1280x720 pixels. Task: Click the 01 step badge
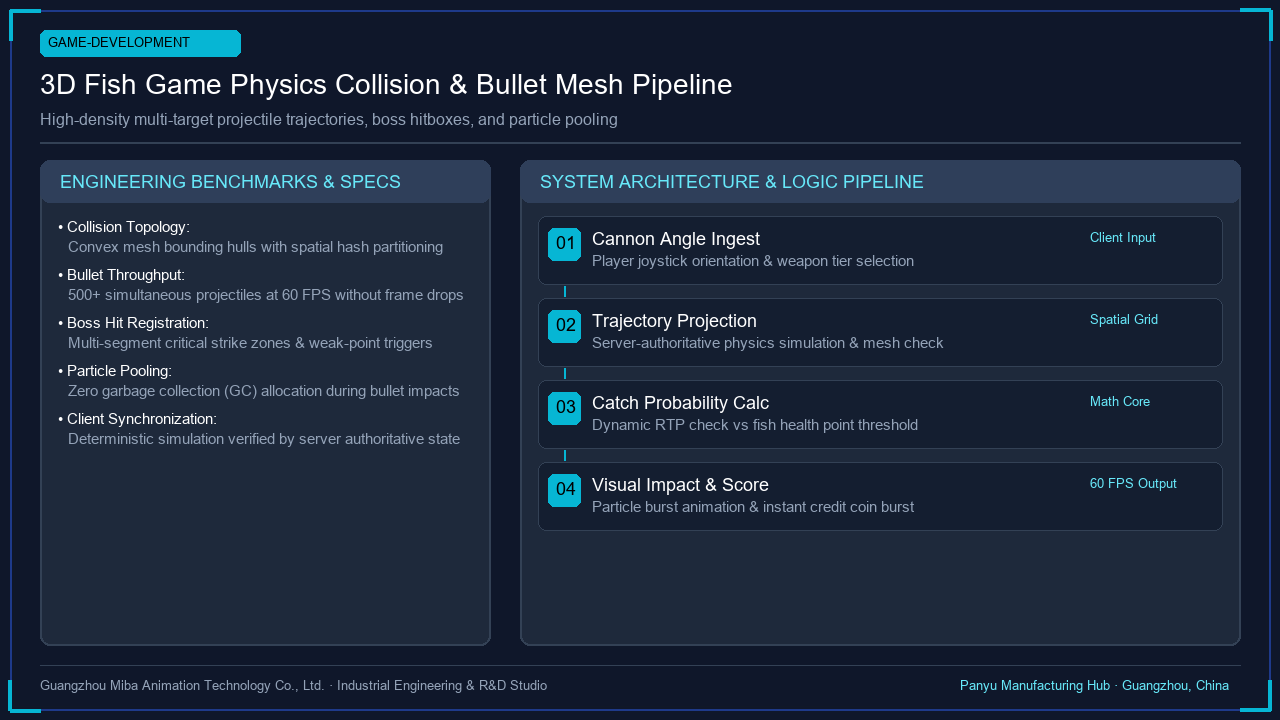click(564, 244)
